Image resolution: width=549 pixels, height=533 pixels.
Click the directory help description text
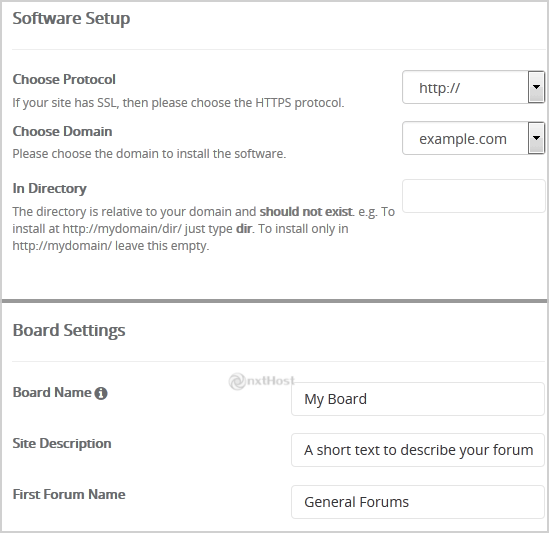[x=204, y=229]
